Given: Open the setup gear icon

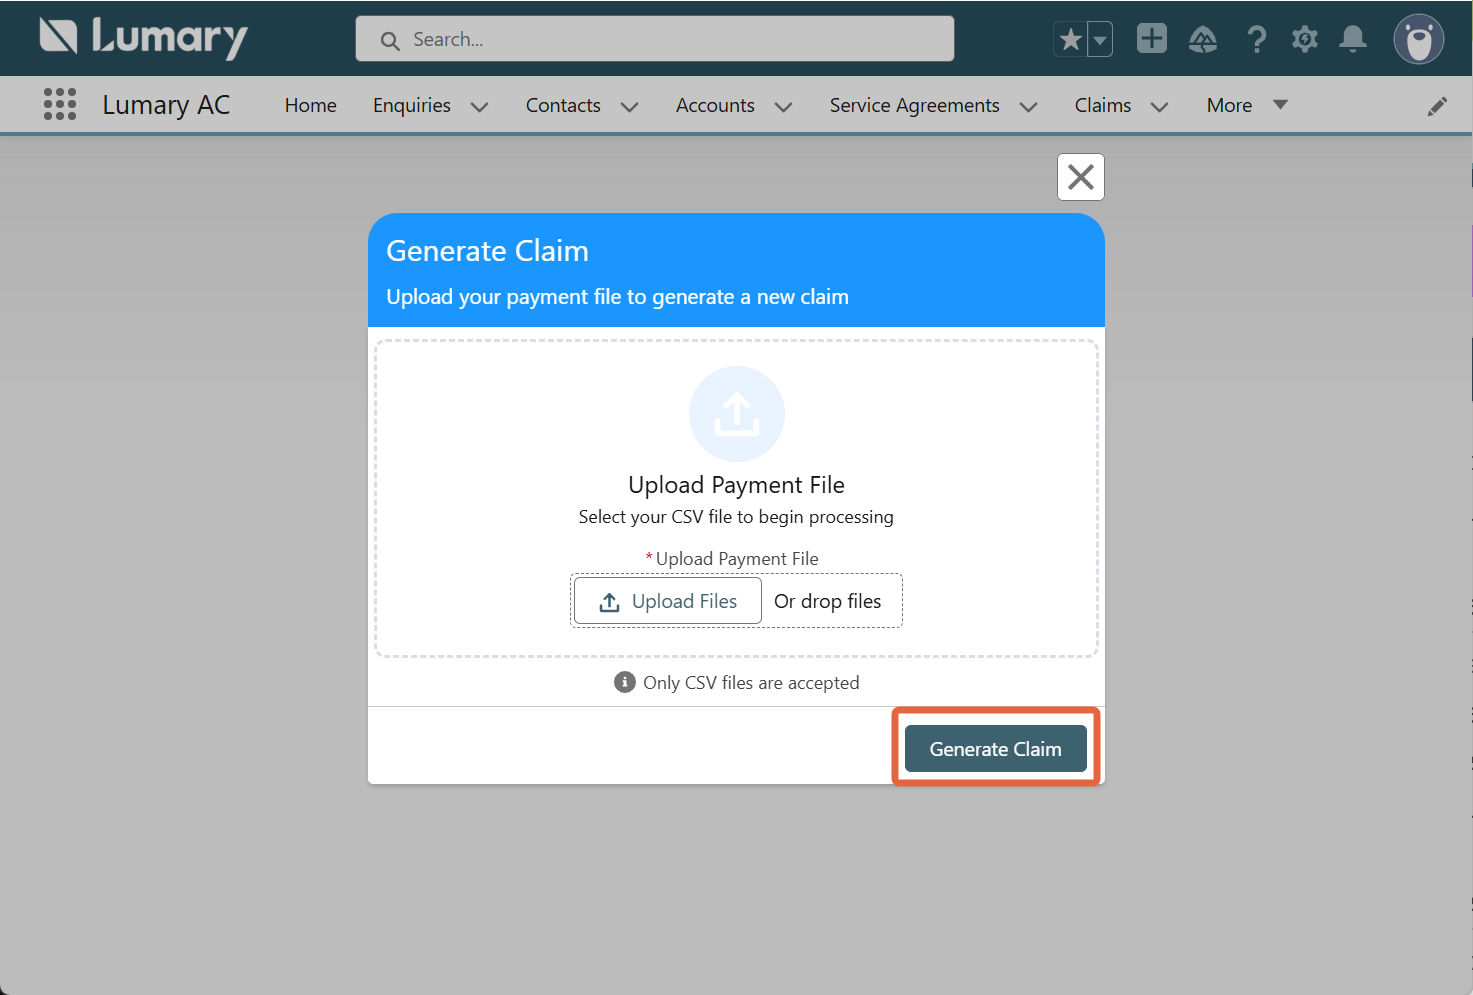Looking at the screenshot, I should tap(1305, 40).
